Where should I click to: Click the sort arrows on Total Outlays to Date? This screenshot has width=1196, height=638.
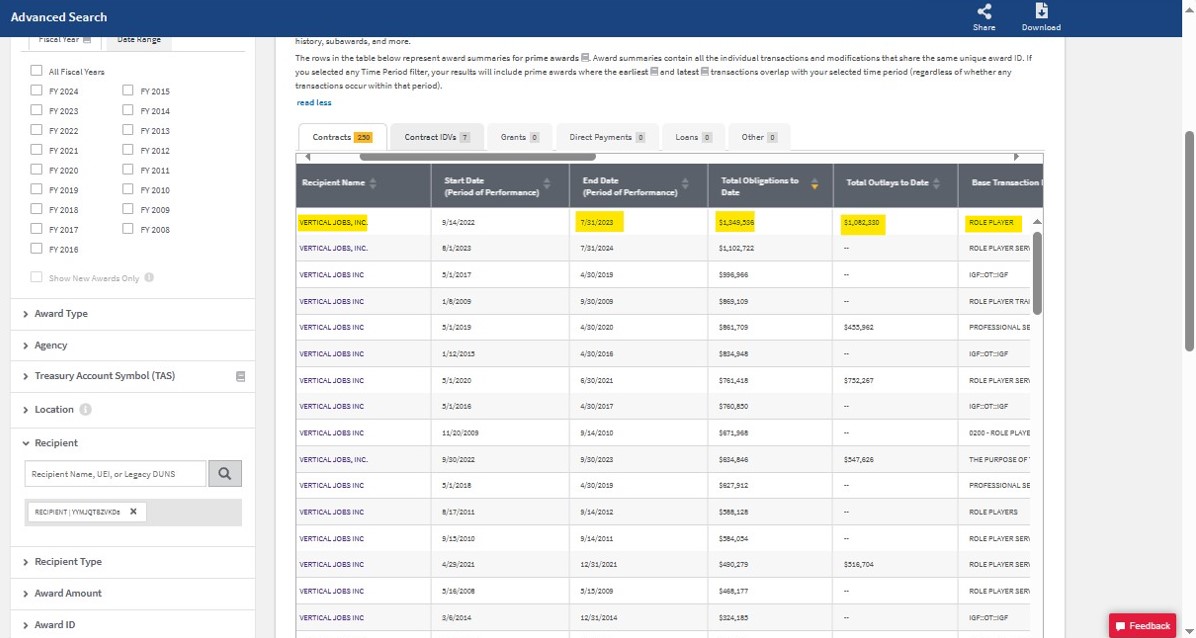click(937, 183)
